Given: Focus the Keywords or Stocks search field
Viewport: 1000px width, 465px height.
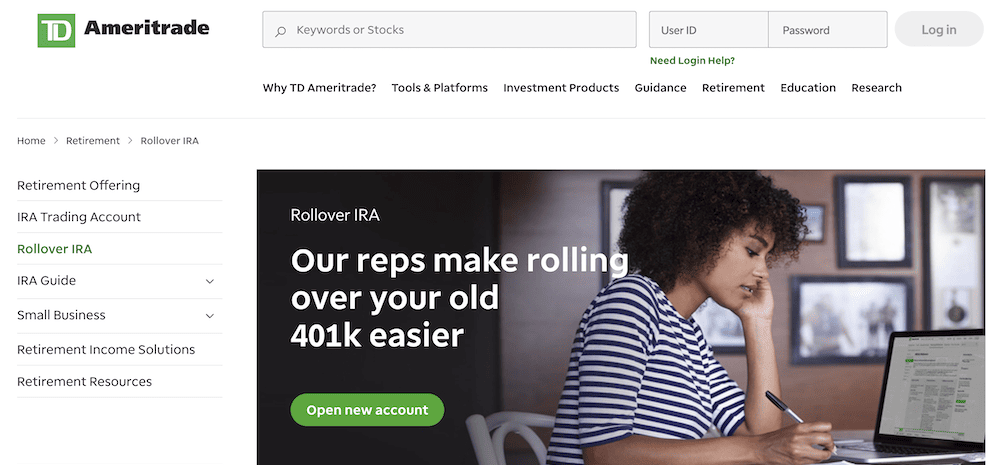Looking at the screenshot, I should point(460,30).
